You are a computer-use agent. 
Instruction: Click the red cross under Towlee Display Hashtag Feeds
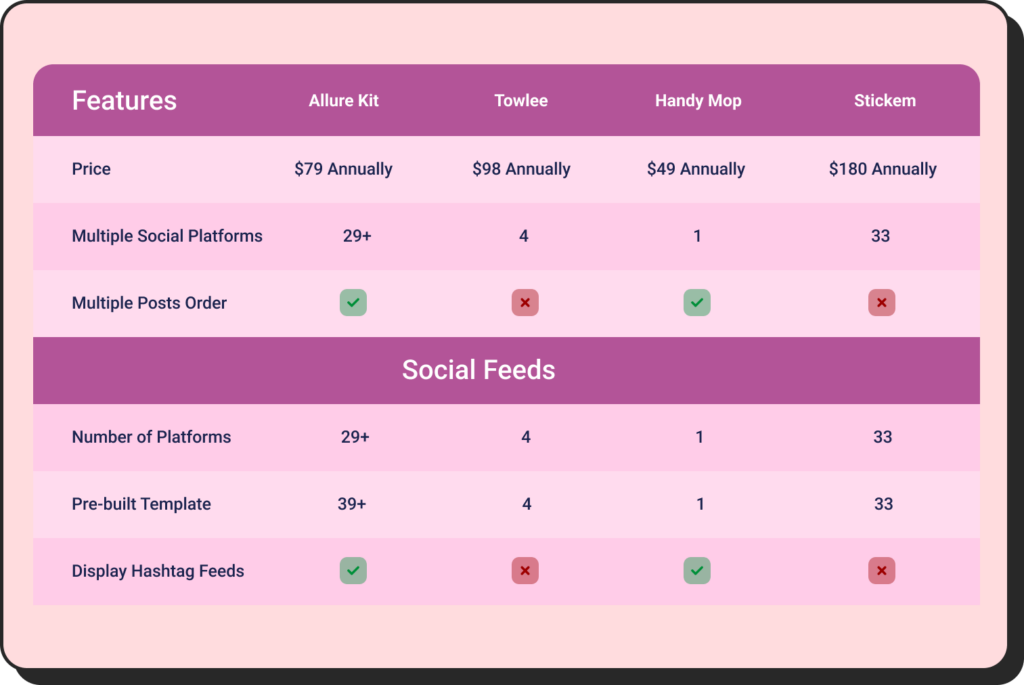[525, 571]
